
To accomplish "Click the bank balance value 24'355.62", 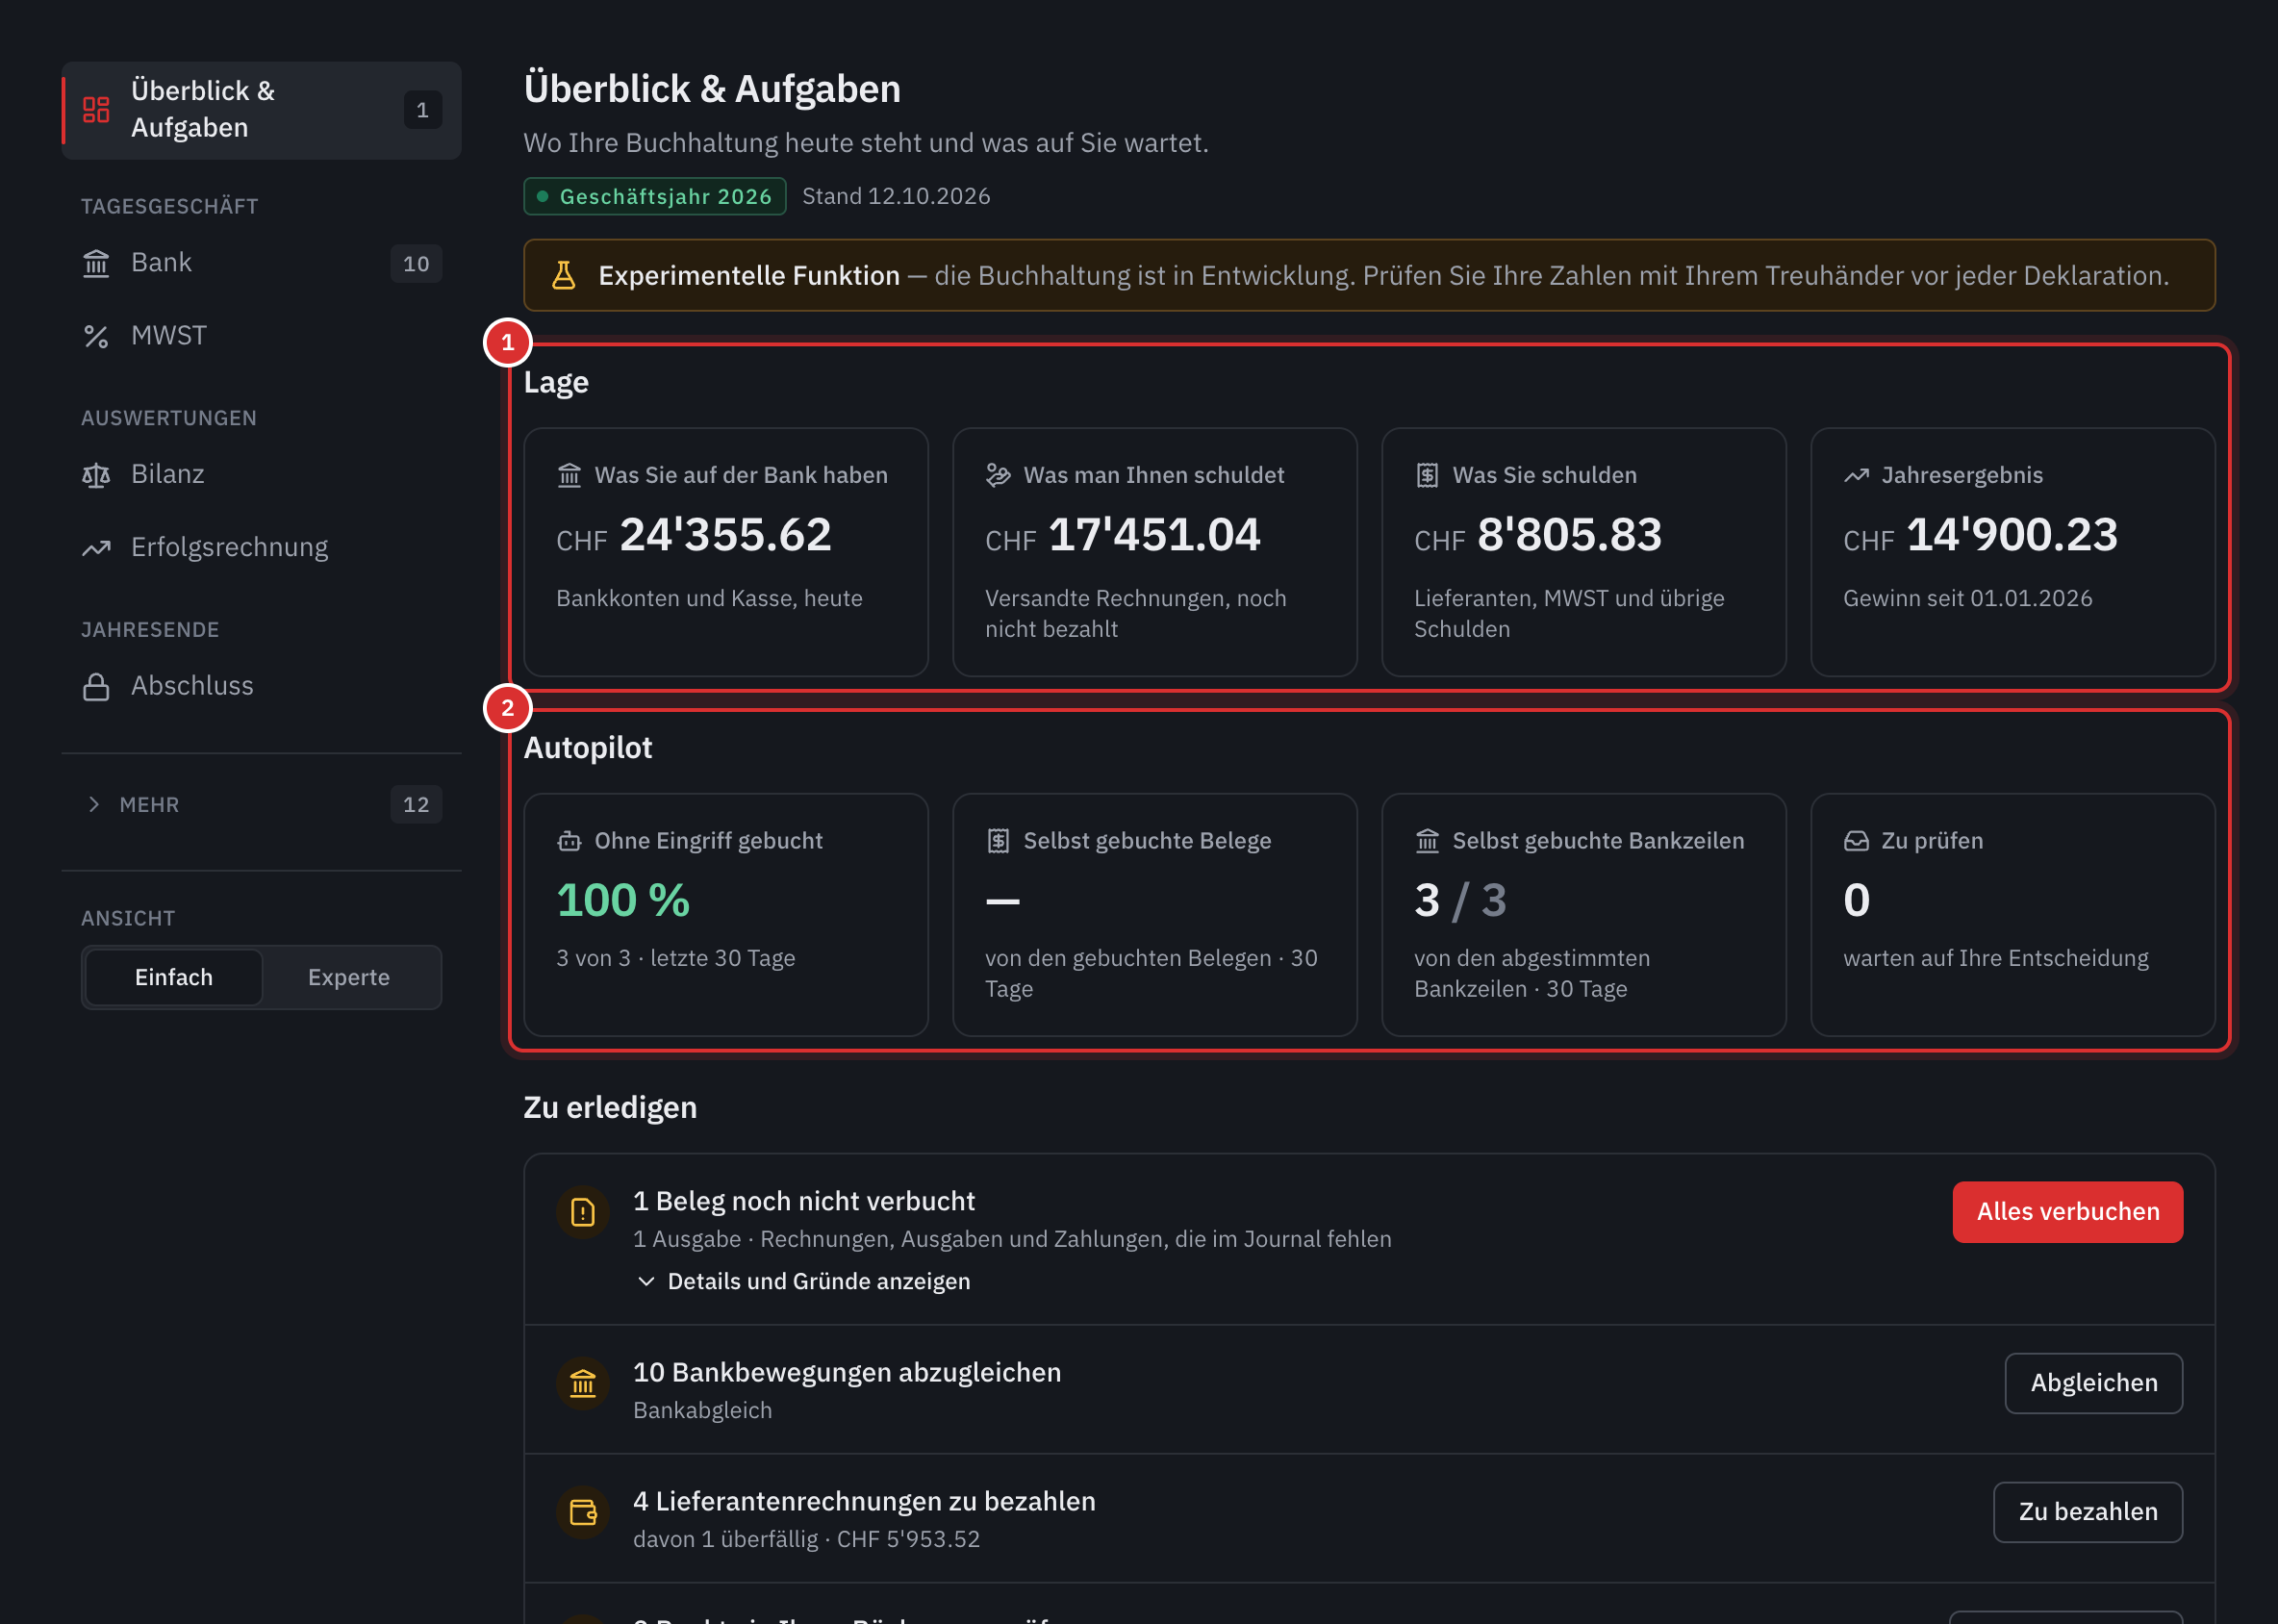I will [x=726, y=535].
